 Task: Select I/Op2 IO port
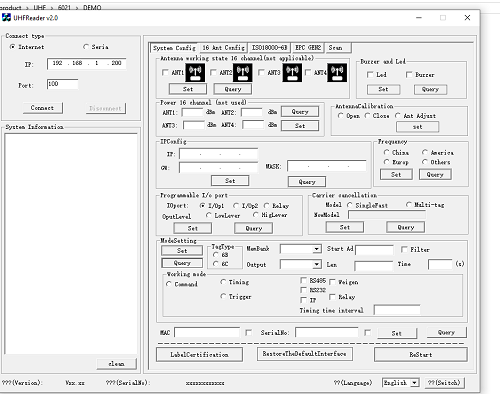(236, 206)
